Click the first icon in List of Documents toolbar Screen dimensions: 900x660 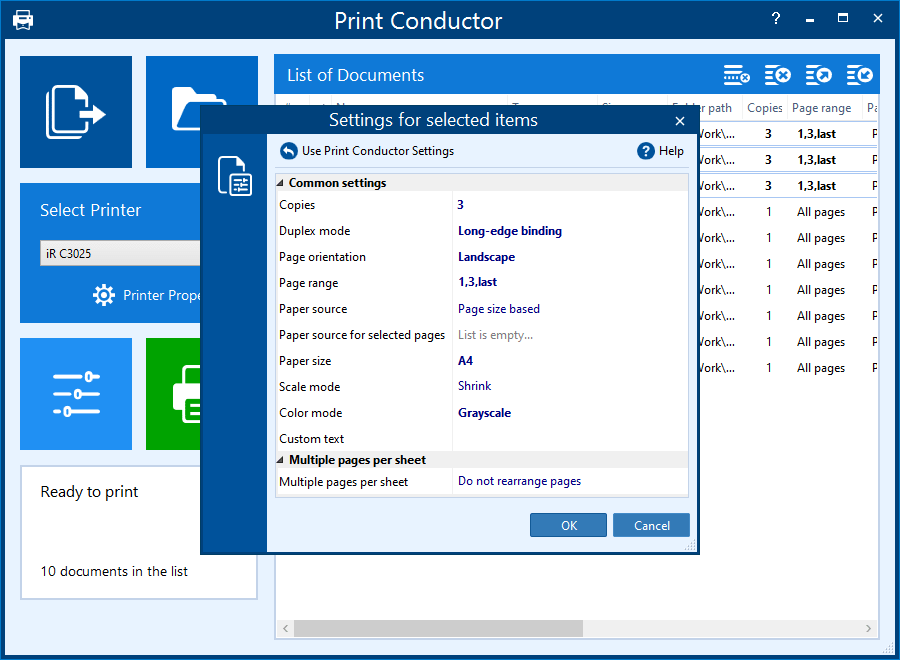[736, 75]
